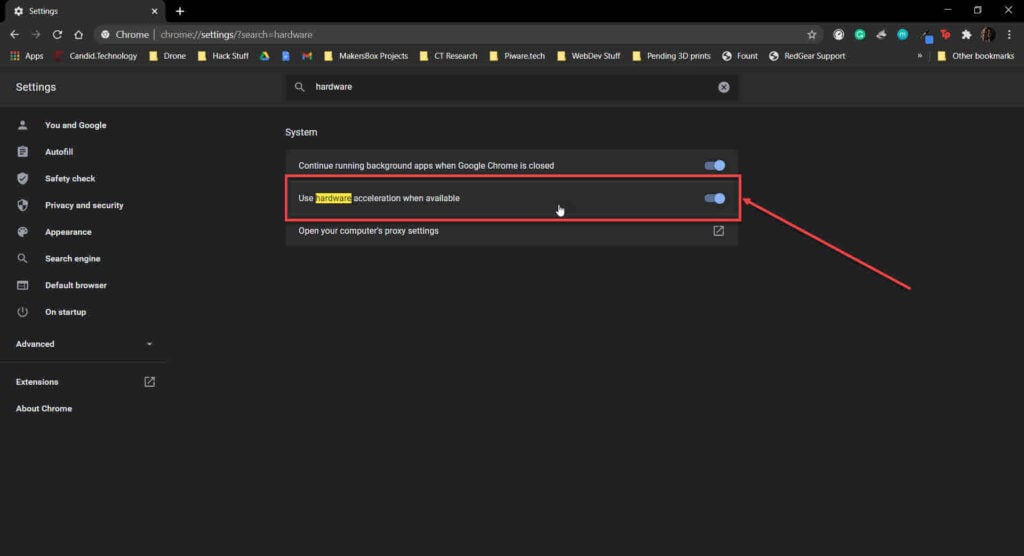This screenshot has height=556, width=1024.
Task: Click the address bar URL
Action: (x=236, y=35)
